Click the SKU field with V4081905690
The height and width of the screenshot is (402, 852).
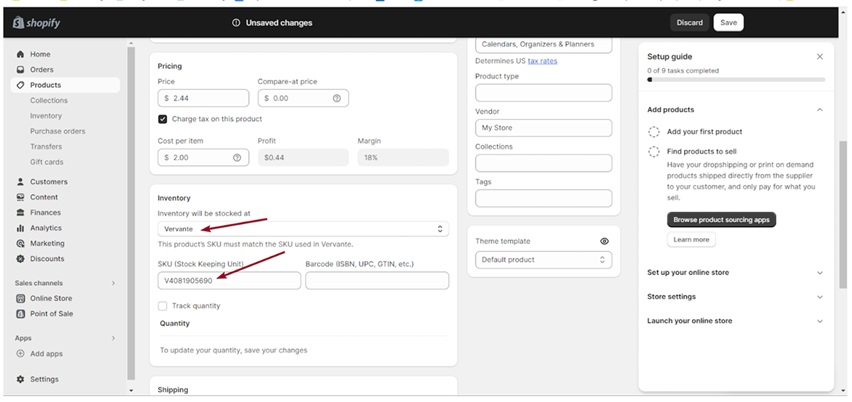coord(229,281)
